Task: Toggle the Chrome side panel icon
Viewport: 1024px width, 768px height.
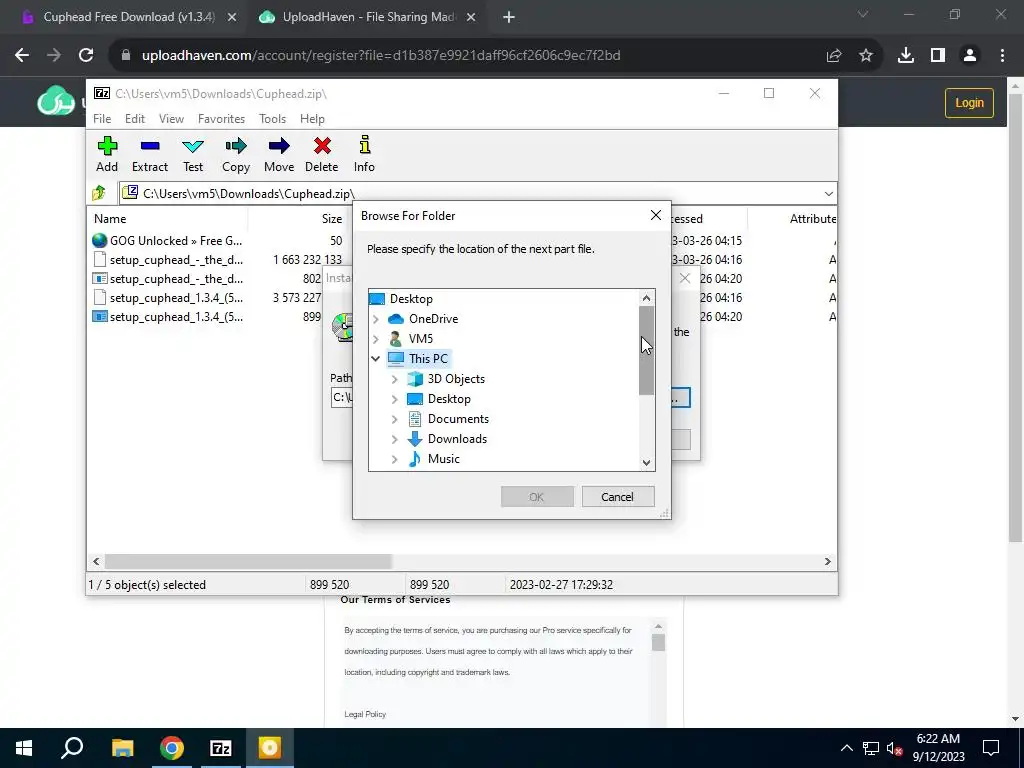Action: [938, 56]
